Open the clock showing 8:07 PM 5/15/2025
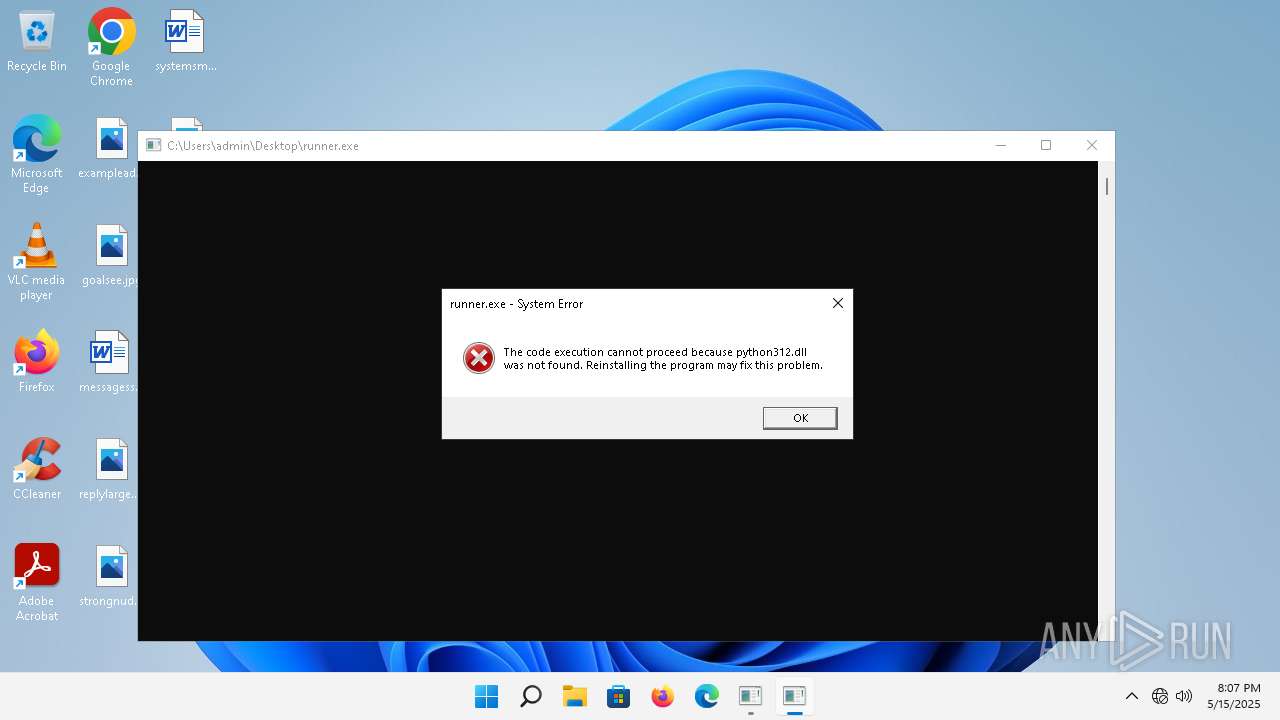Screen dimensions: 1280x720 point(1233,696)
